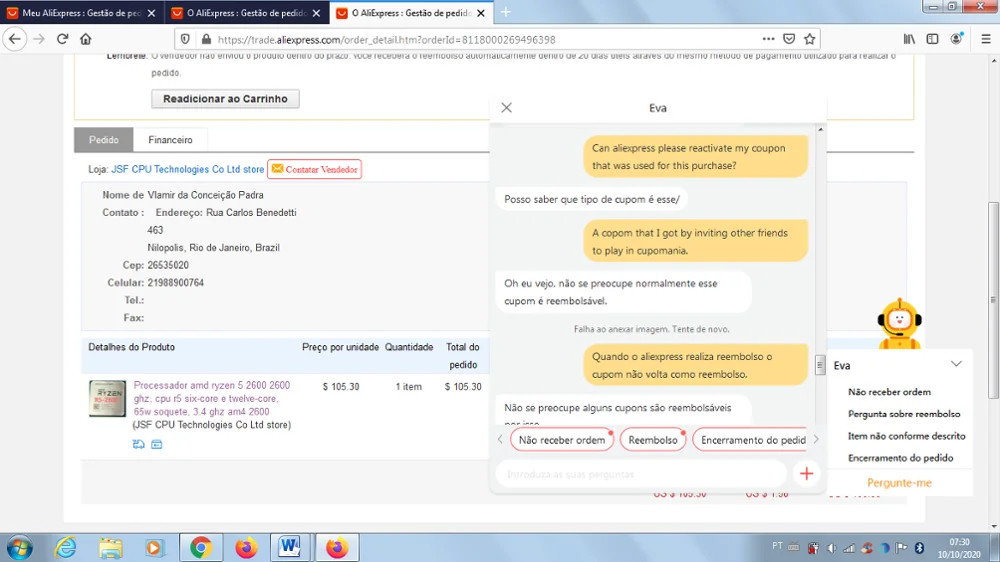Close the Eva chat window

[x=506, y=108]
